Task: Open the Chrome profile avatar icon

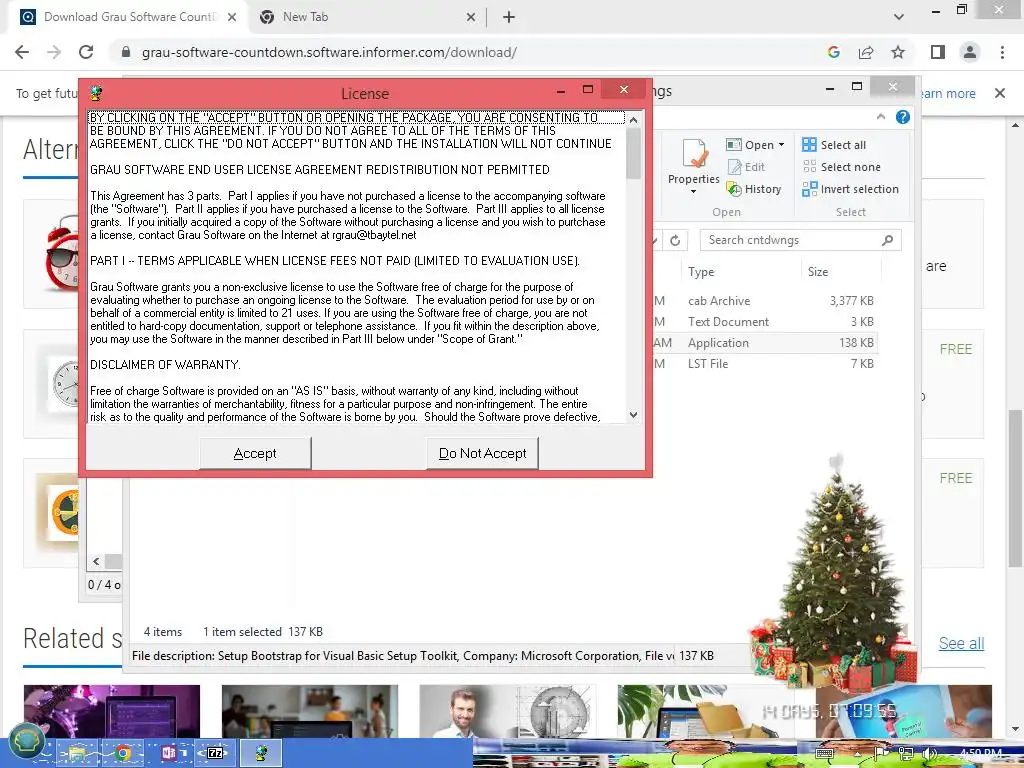Action: tap(970, 52)
